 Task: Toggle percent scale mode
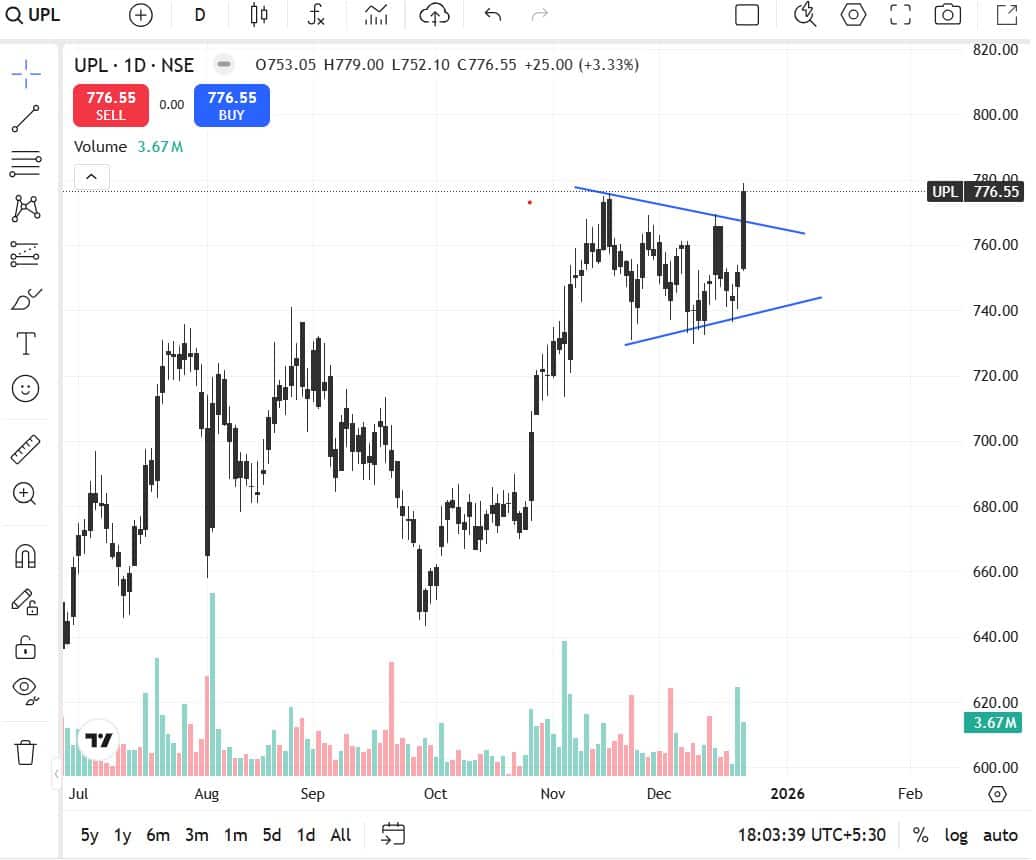click(x=920, y=836)
